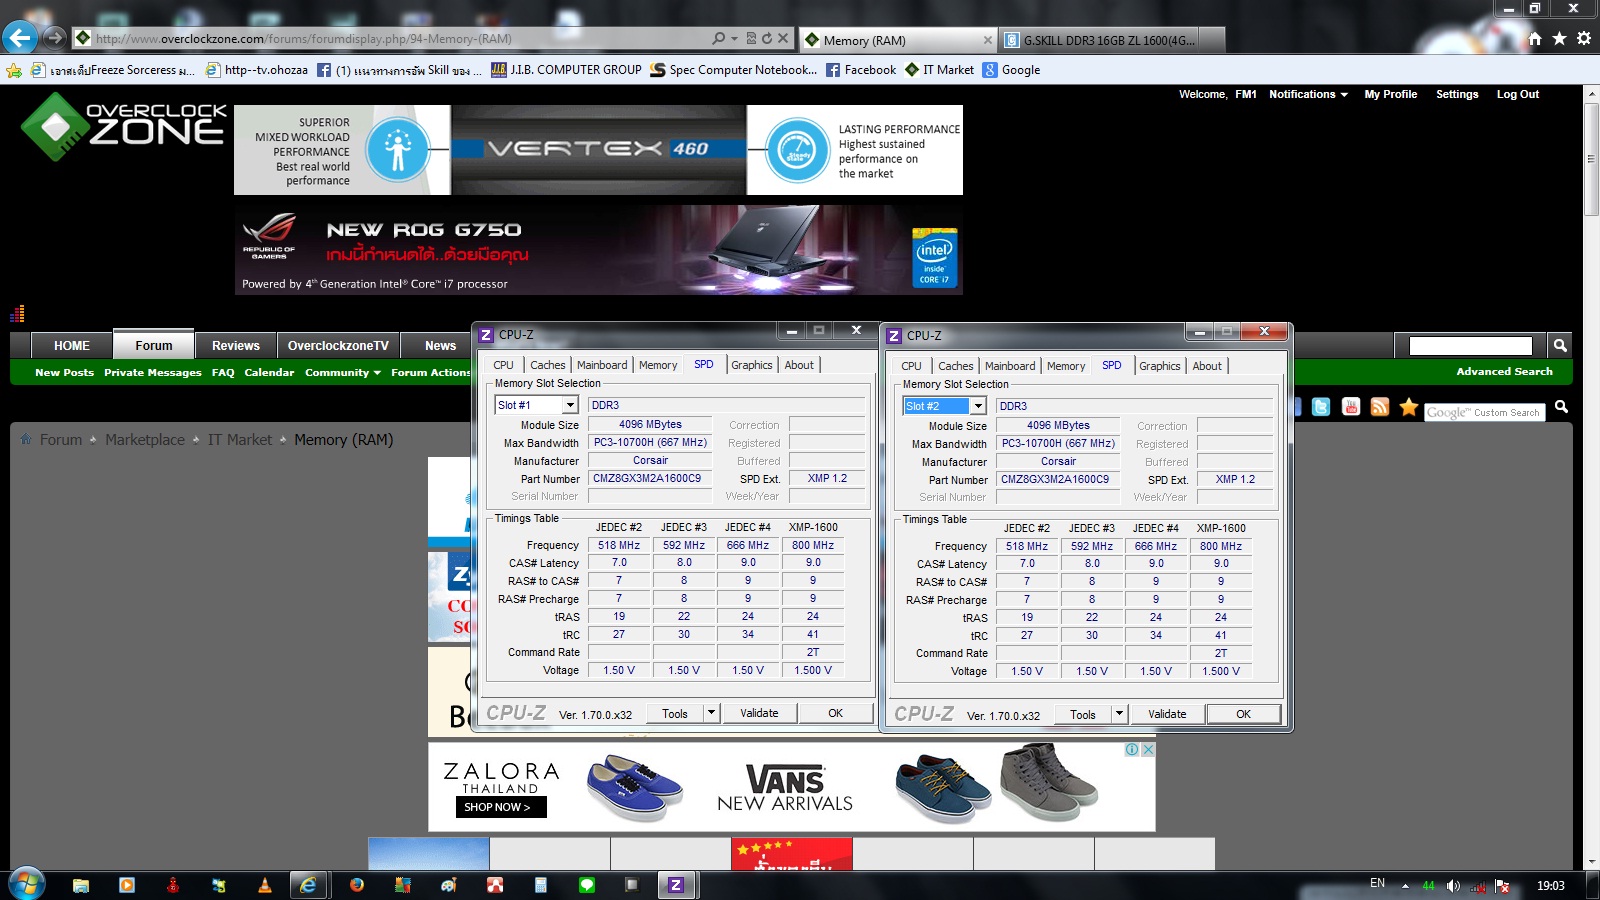Open the Mainboard tab in left CPU-Z

(602, 365)
